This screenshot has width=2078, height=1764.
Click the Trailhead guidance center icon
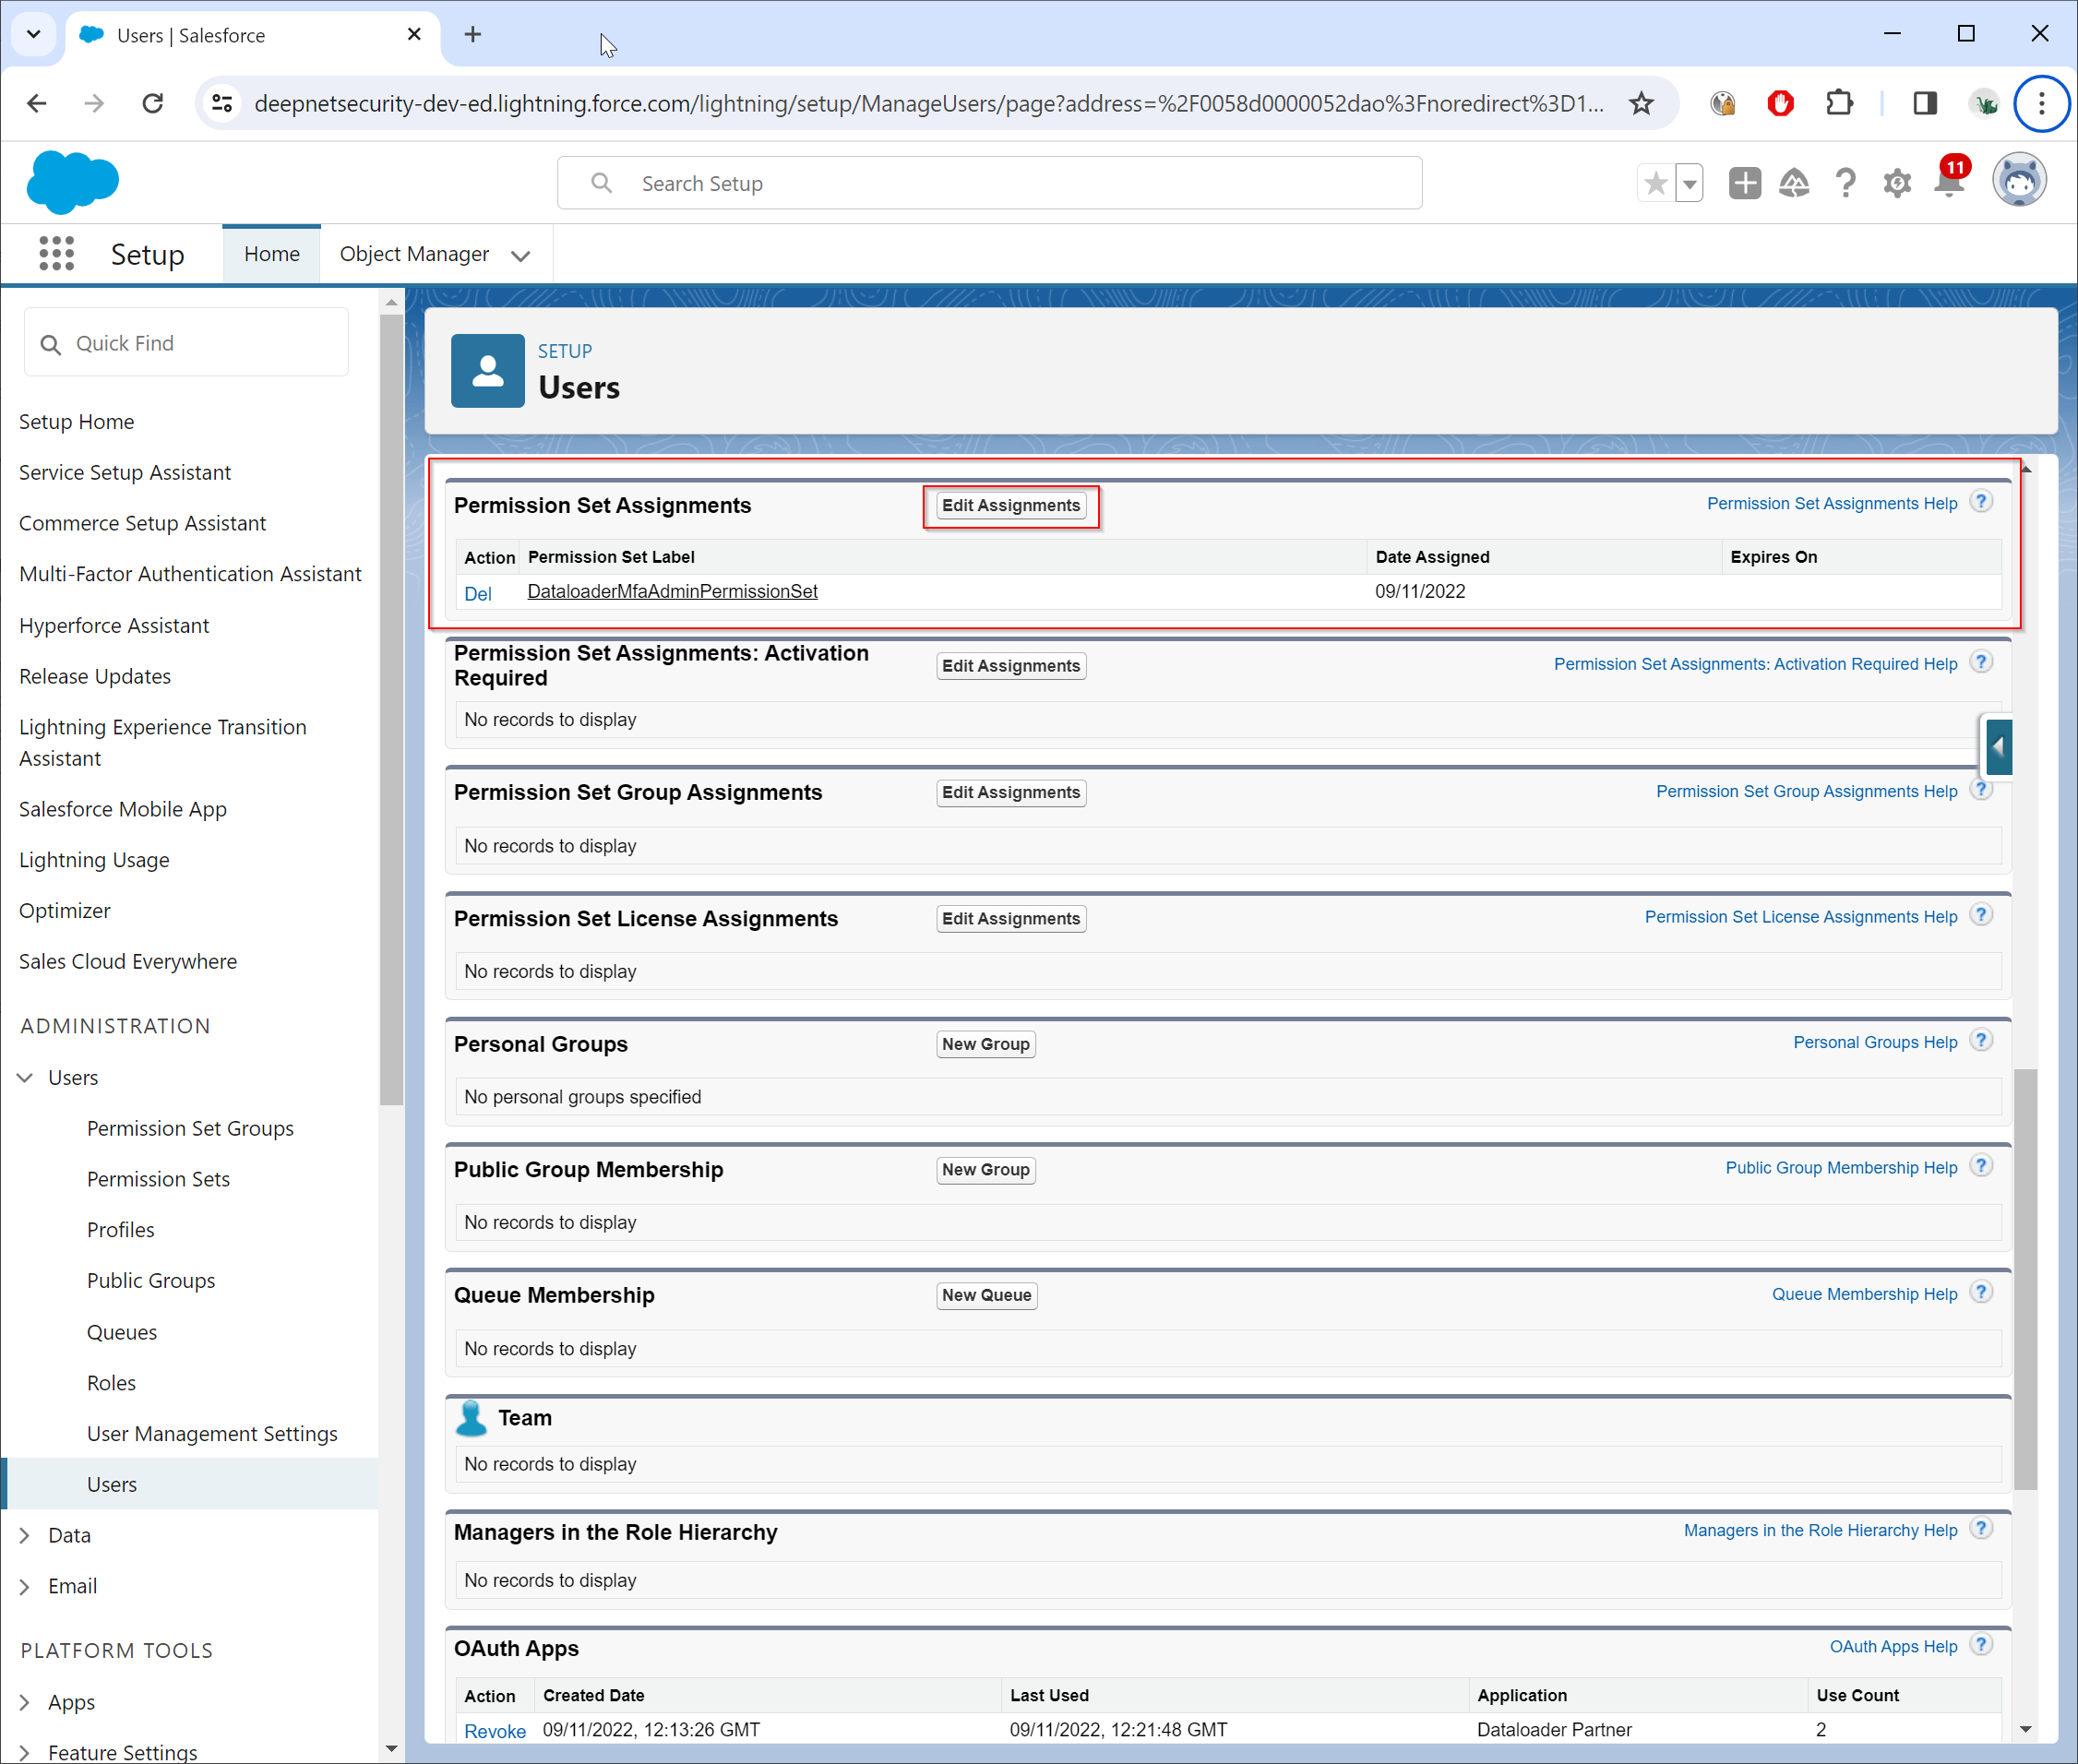[1794, 183]
